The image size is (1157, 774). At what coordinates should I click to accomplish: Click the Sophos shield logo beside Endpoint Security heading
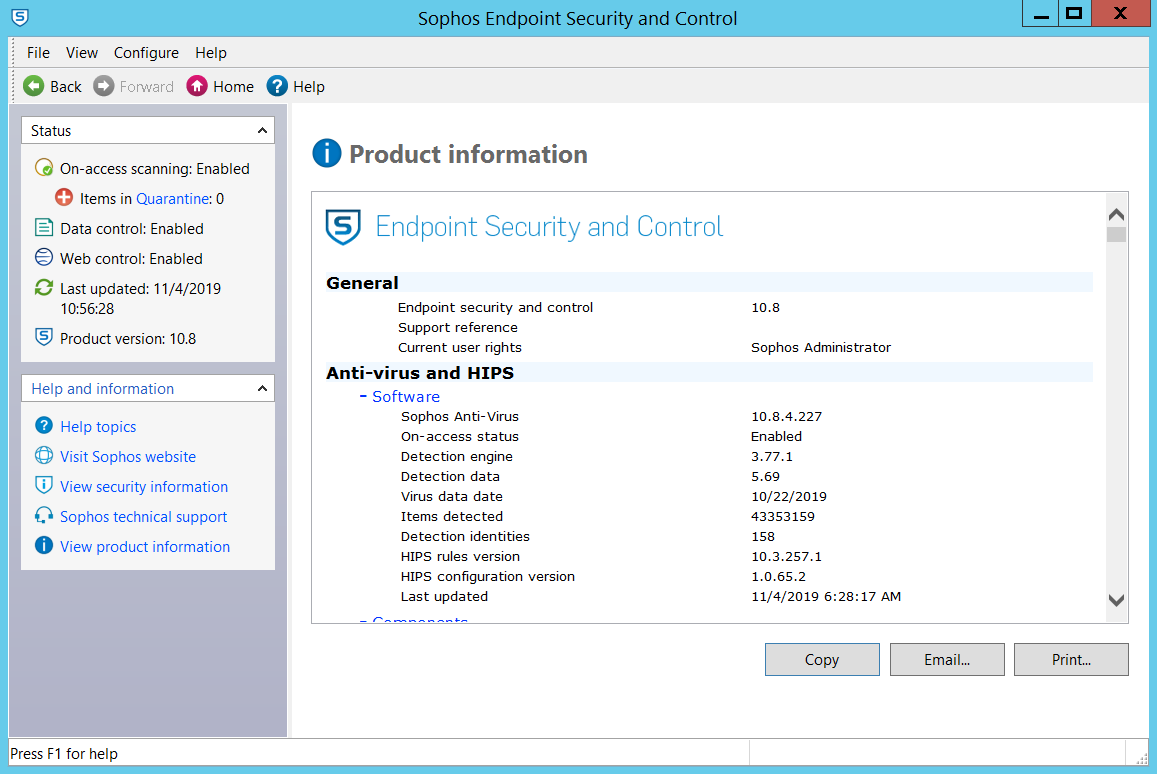pyautogui.click(x=342, y=227)
